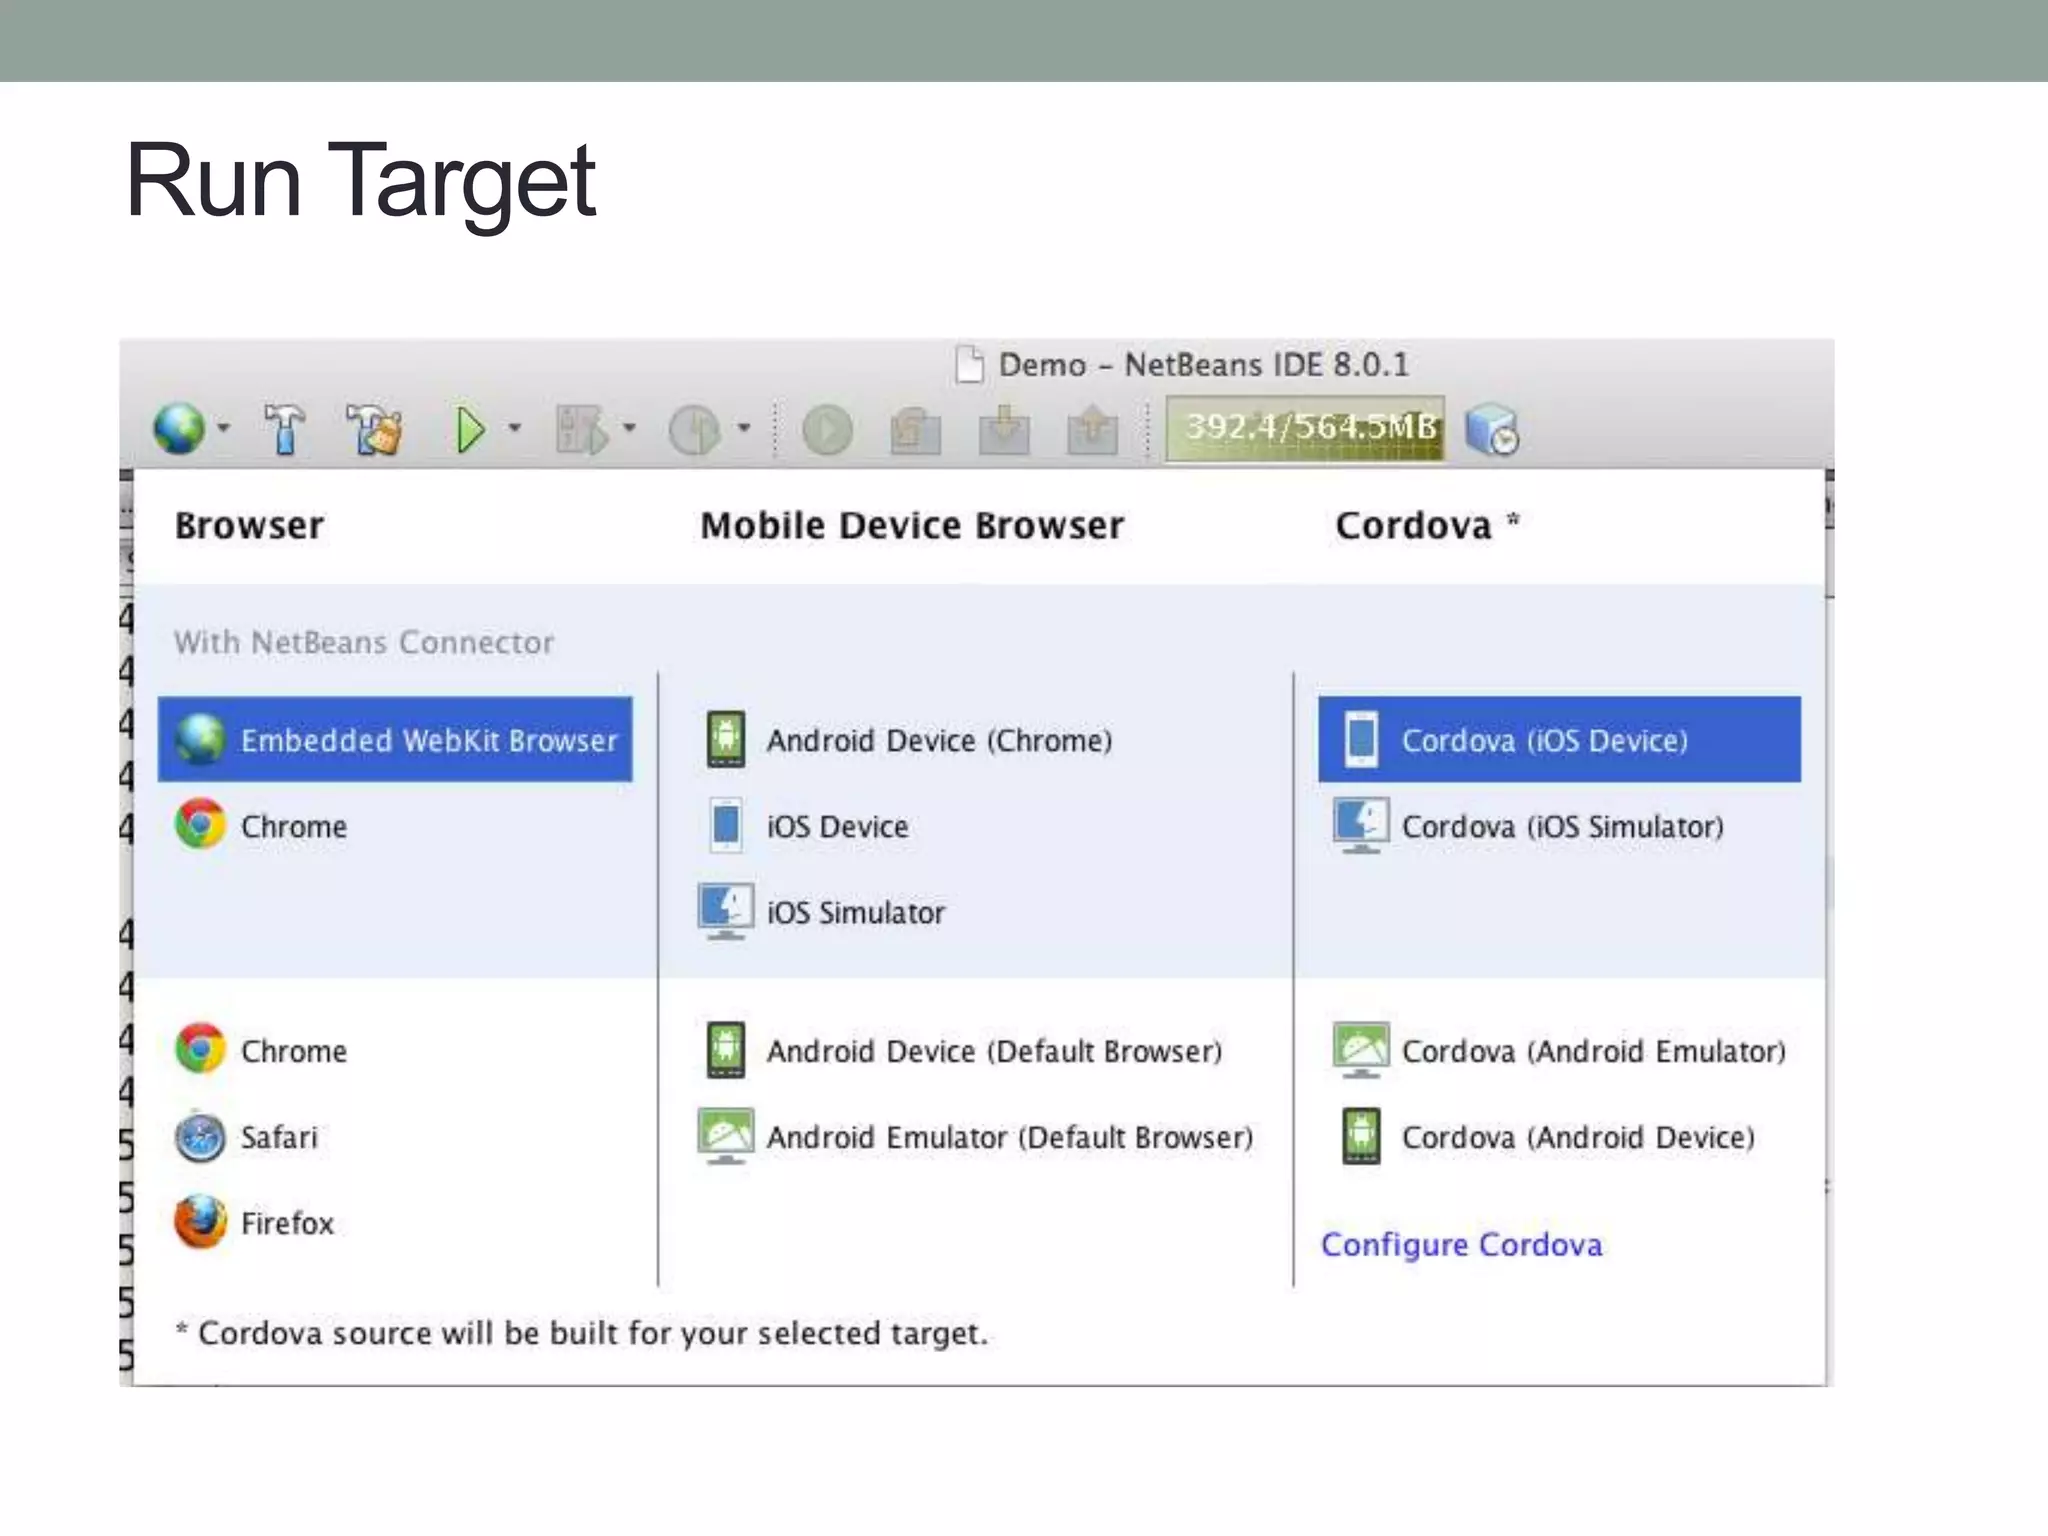Select Chrome with NetBeans Connector
The width and height of the screenshot is (2048, 1536).
pos(395,826)
